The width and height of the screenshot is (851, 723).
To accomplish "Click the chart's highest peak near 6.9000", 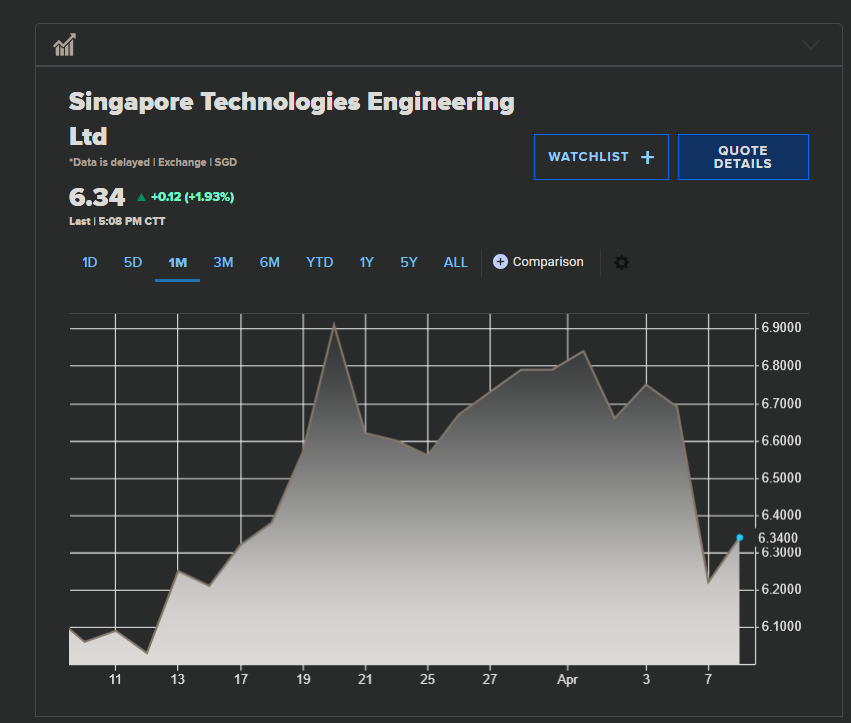I will [x=334, y=324].
